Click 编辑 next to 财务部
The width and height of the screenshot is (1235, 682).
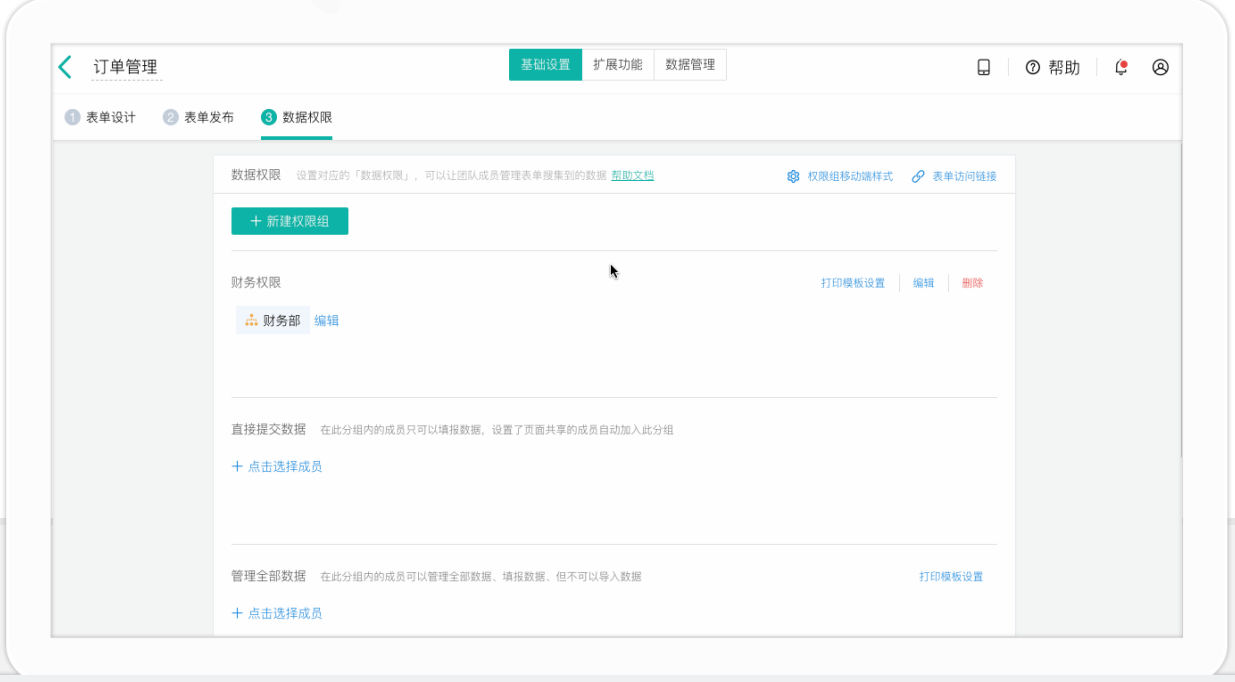(326, 320)
